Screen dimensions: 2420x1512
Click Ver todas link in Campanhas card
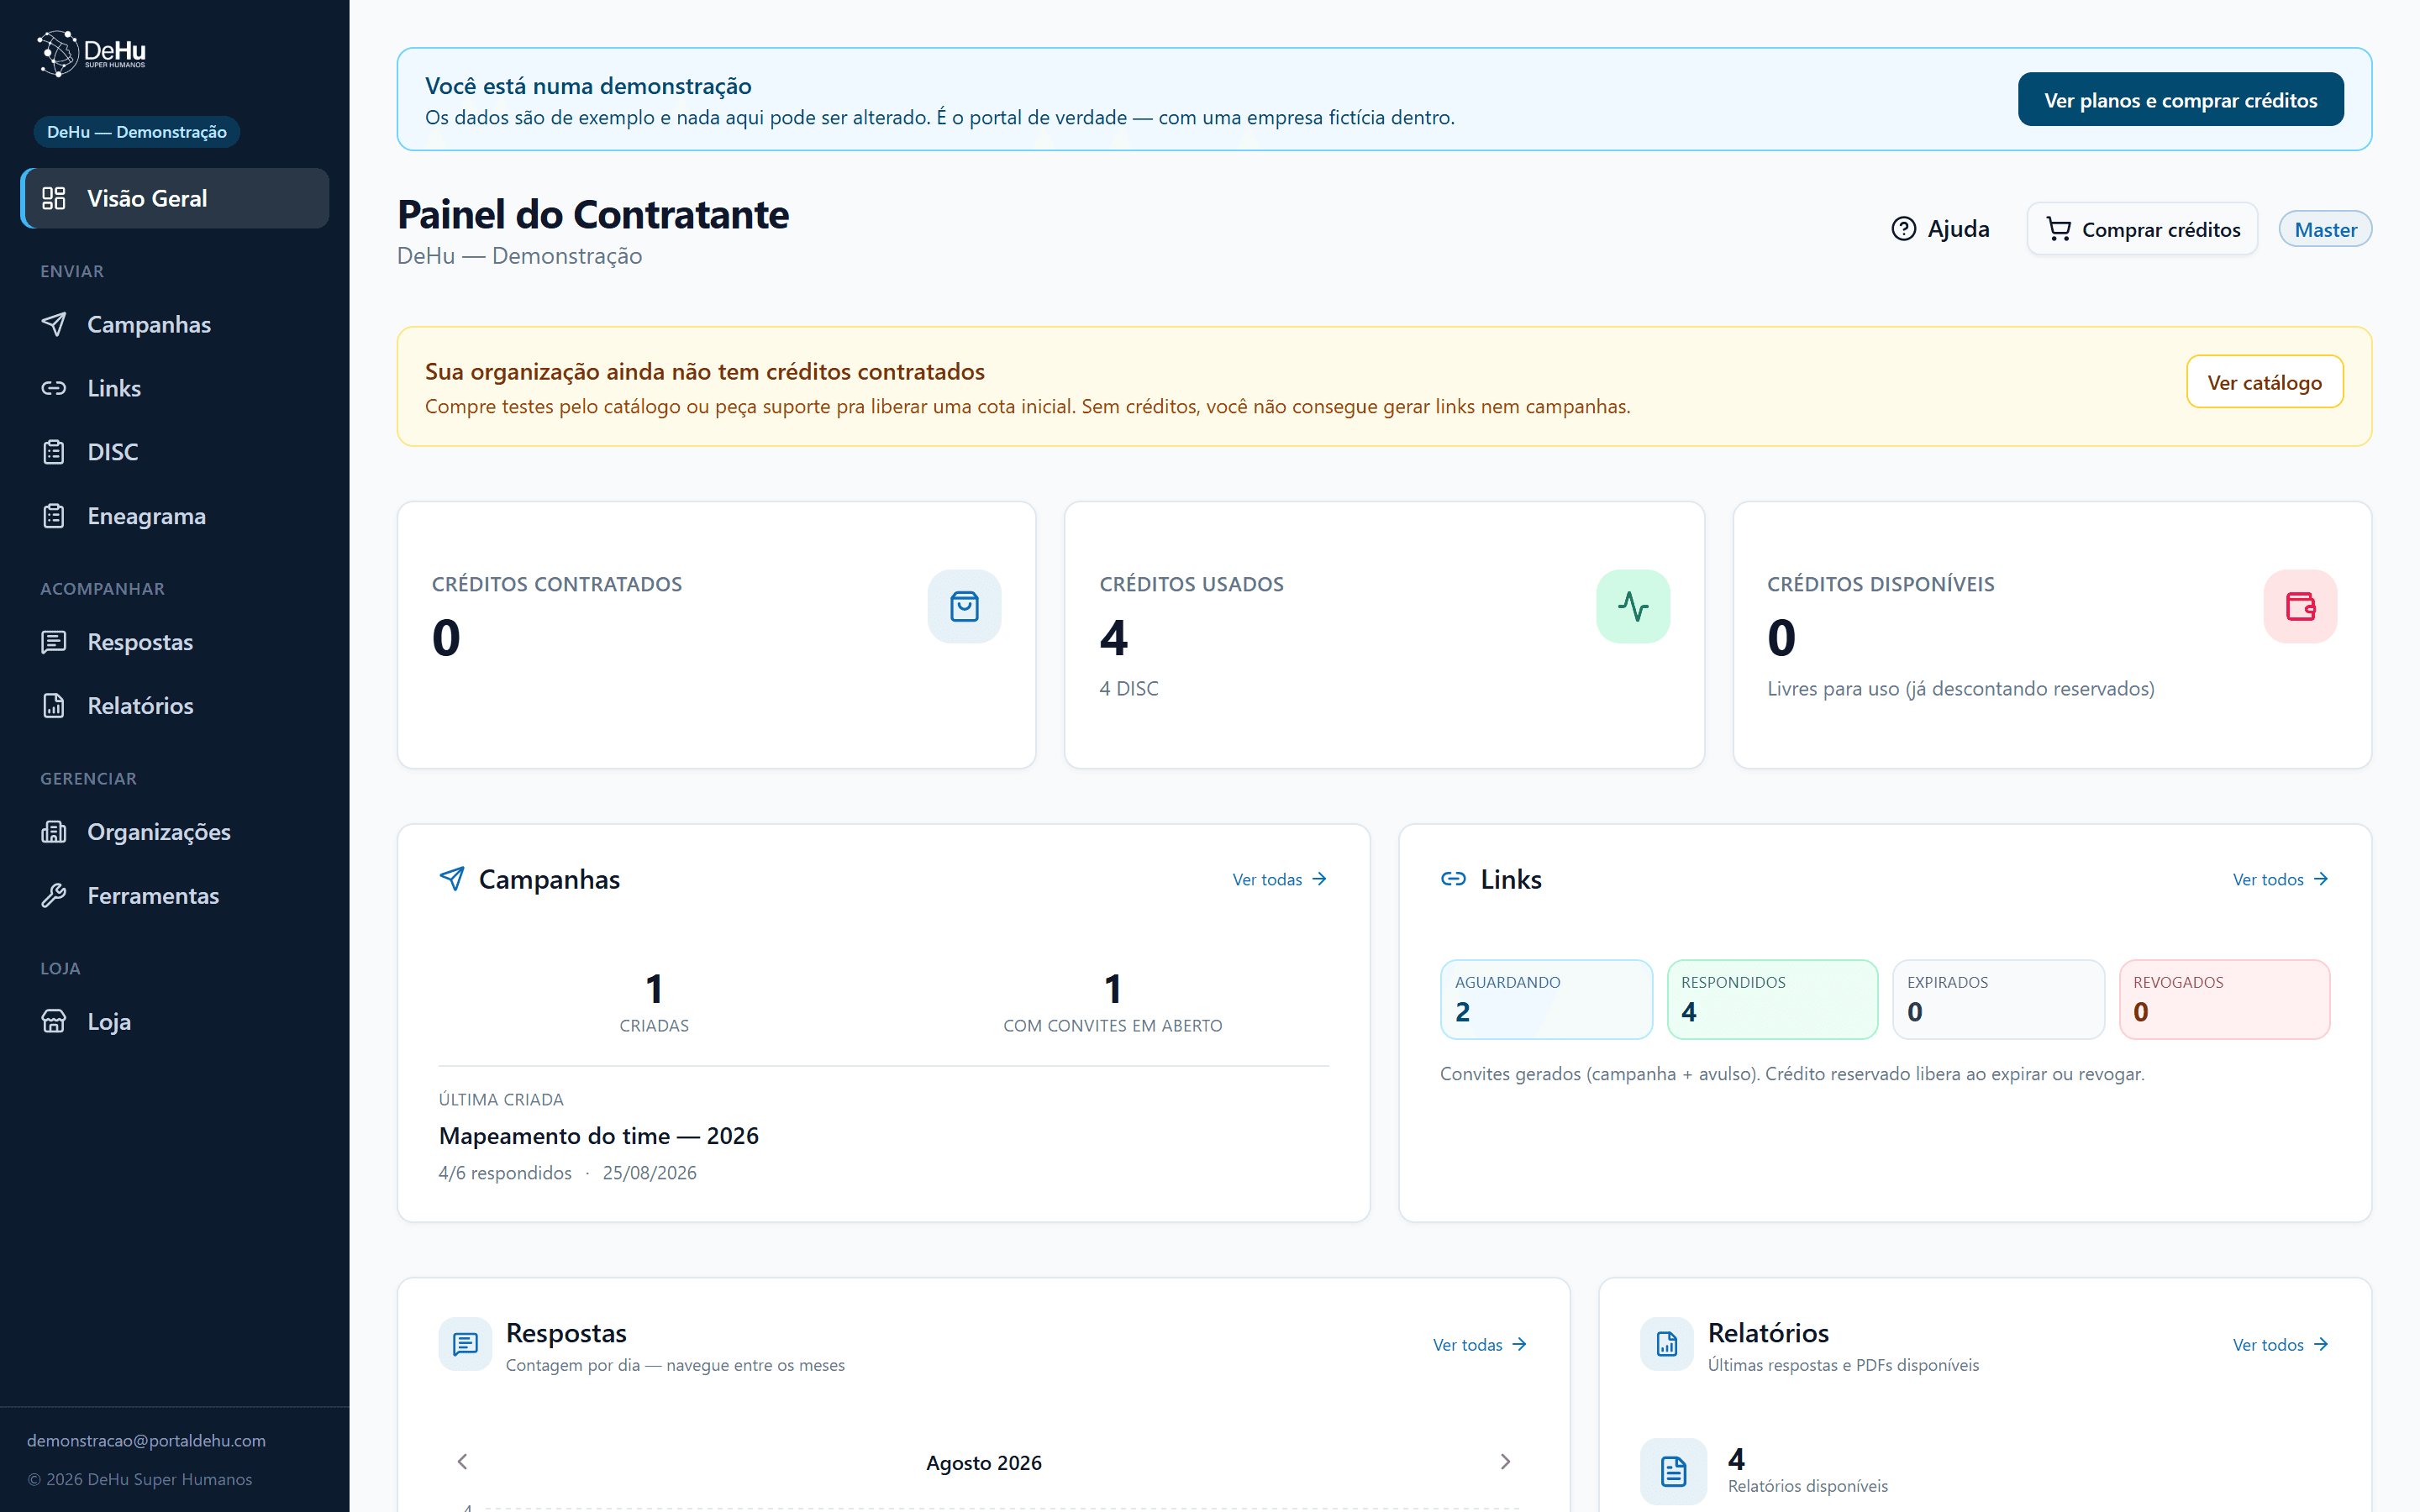(x=1280, y=879)
